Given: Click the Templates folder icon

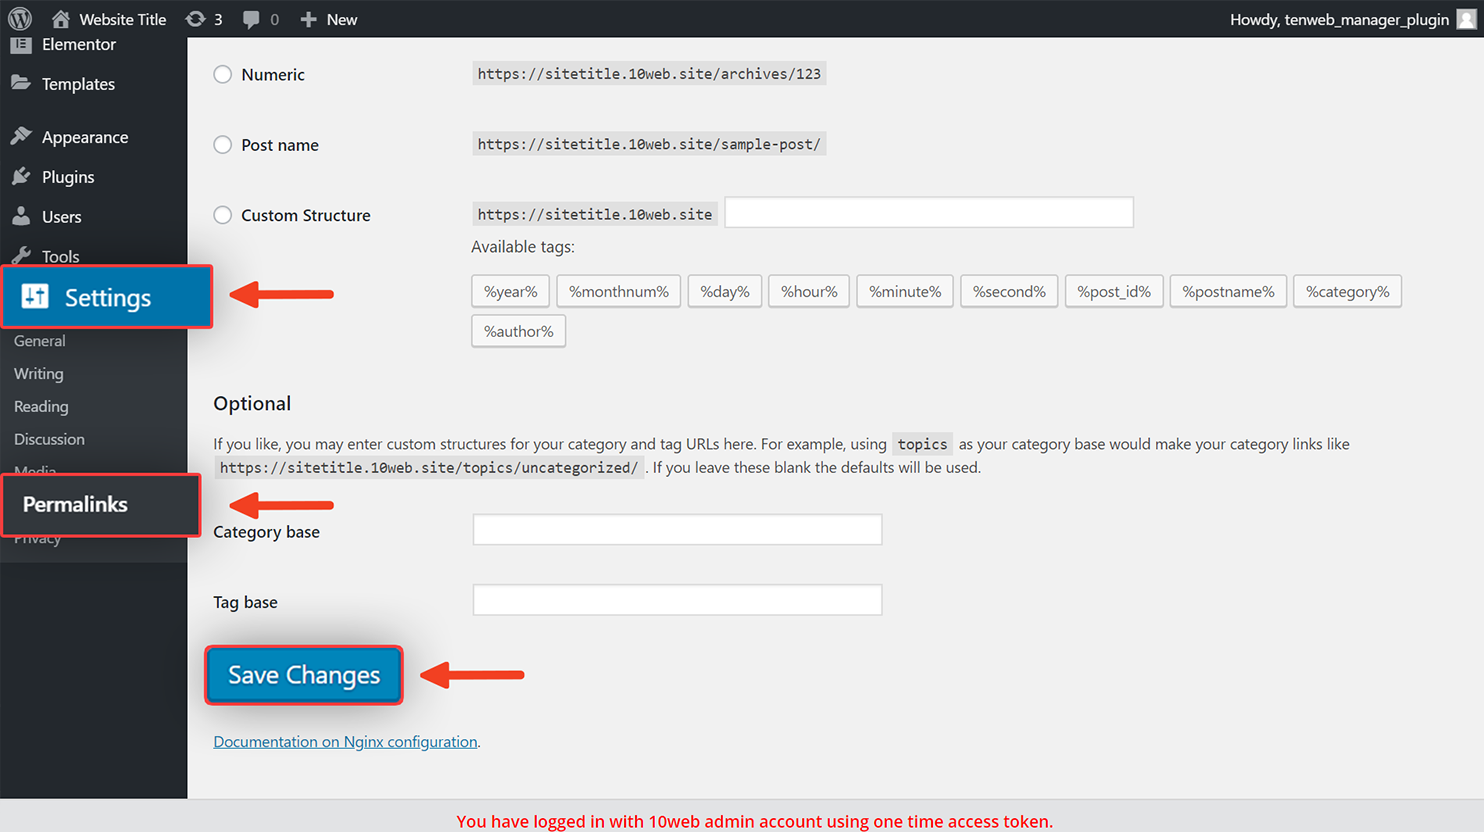Looking at the screenshot, I should pos(21,83).
